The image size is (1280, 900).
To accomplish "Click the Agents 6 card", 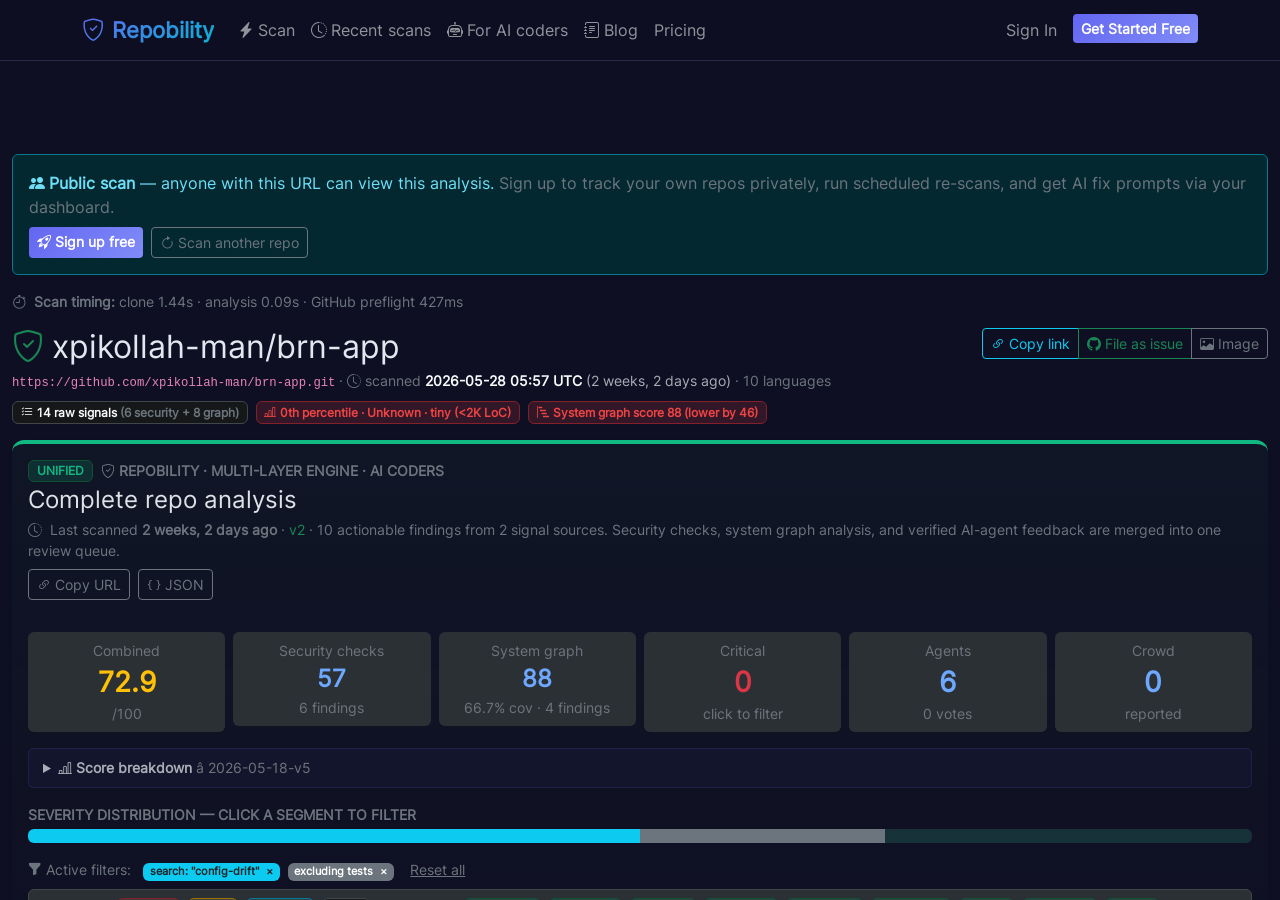I will (x=948, y=682).
